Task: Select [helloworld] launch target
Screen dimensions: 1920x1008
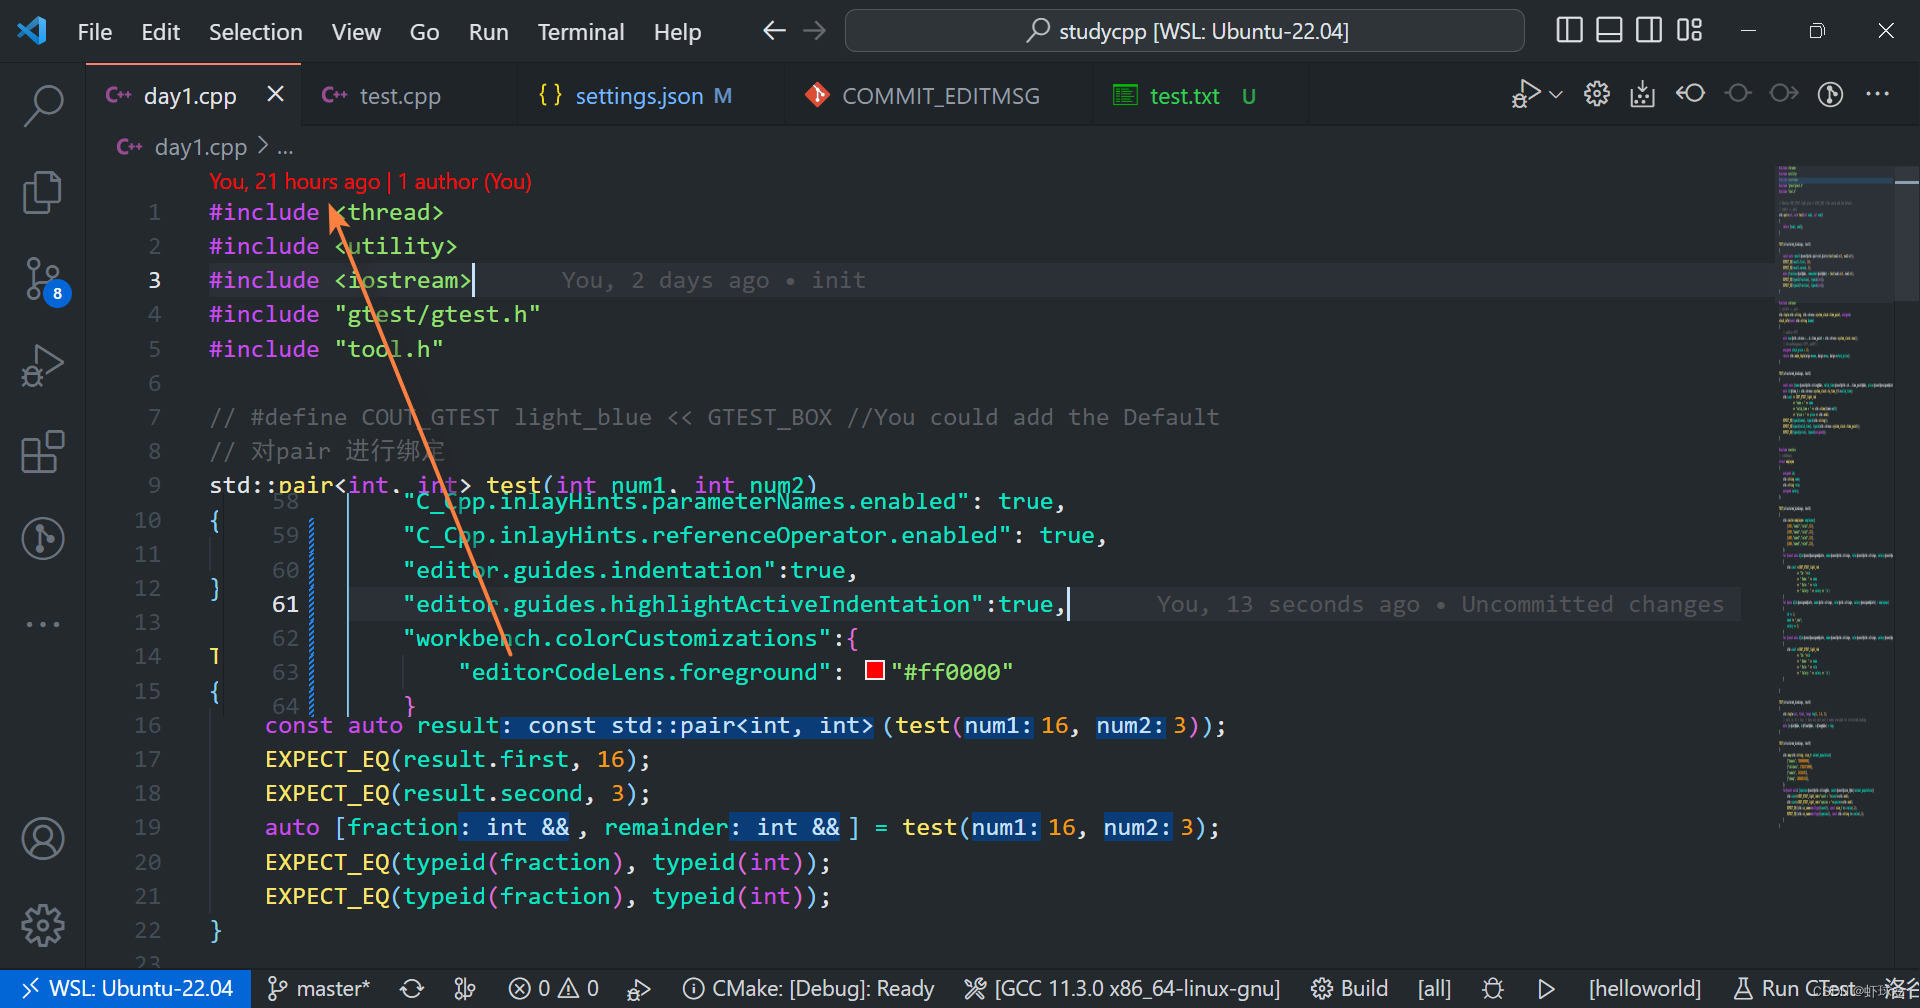Action: tap(1644, 988)
